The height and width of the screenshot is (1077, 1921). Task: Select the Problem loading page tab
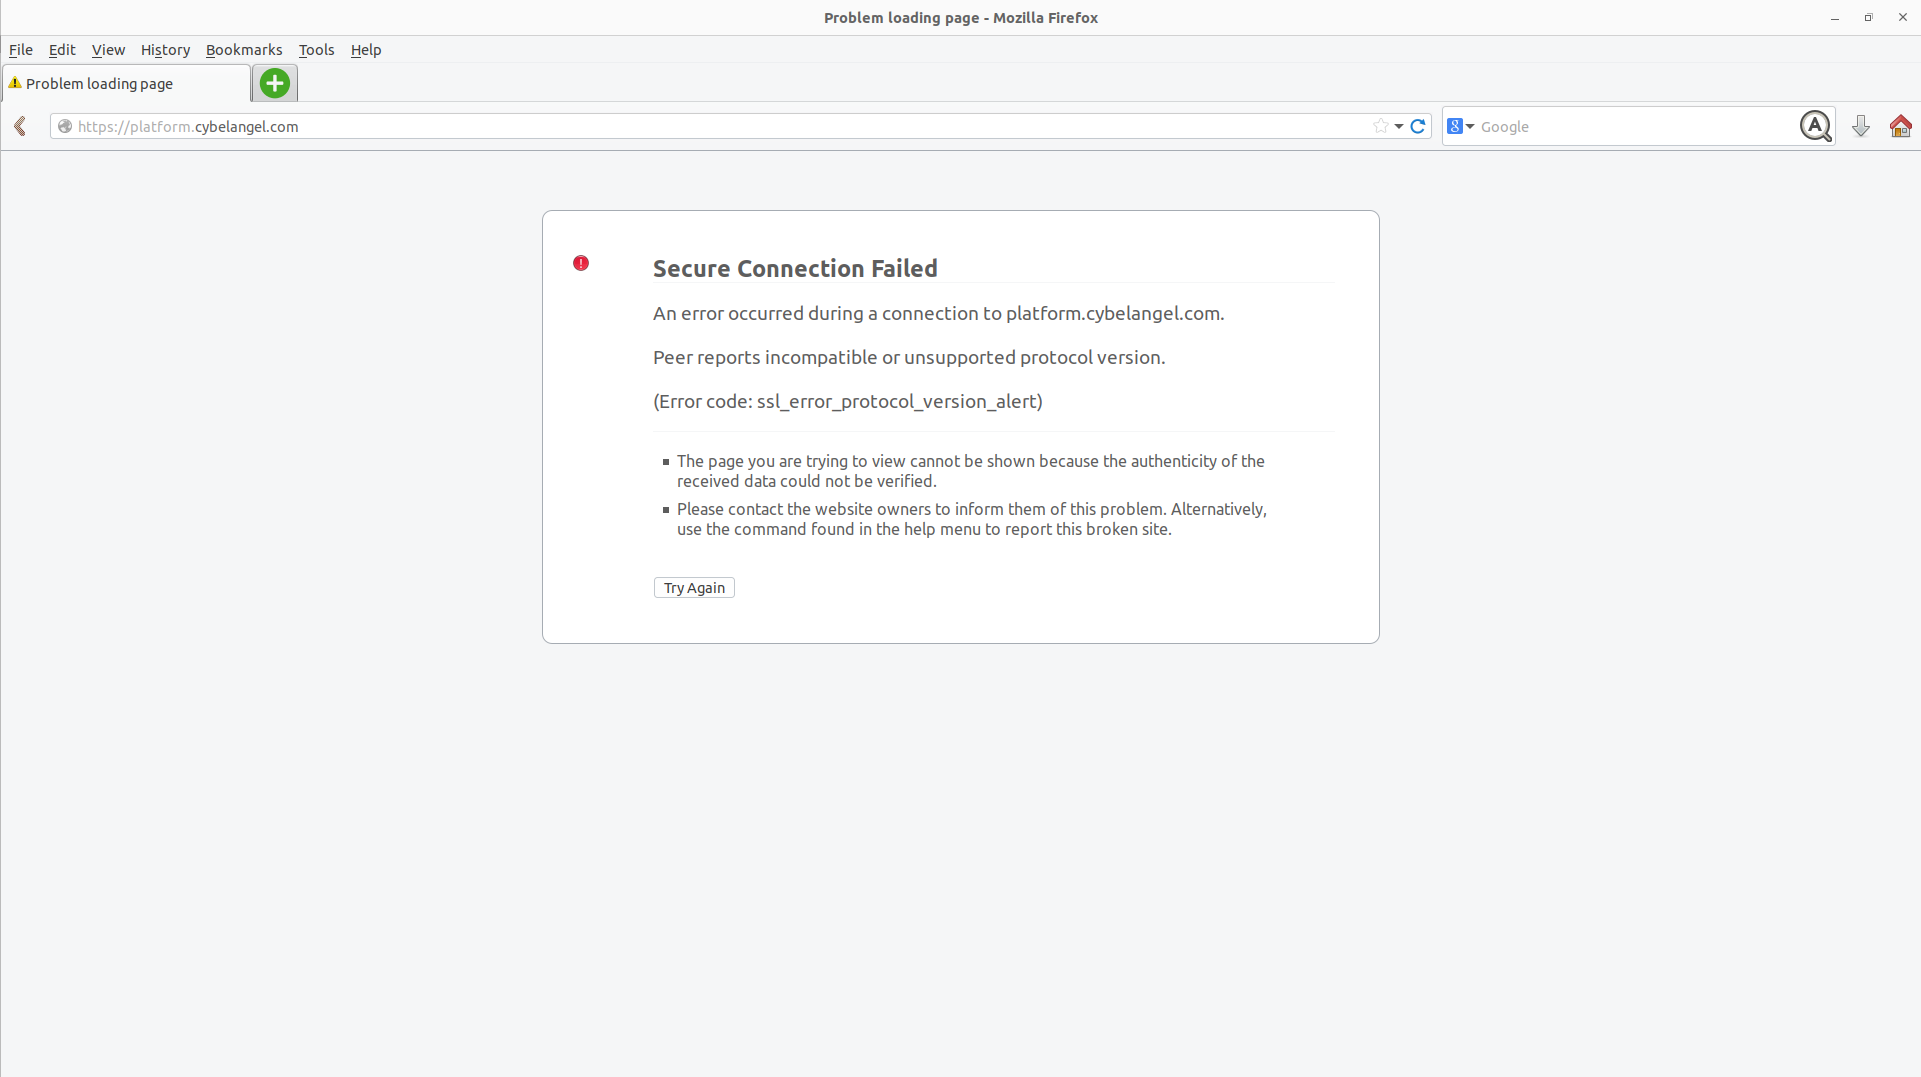pos(126,83)
